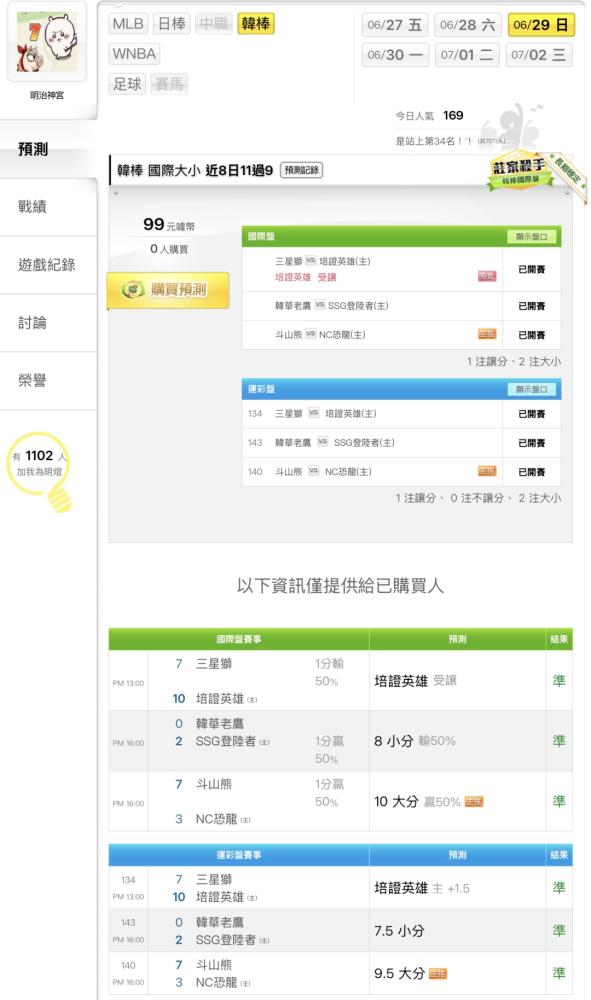Image resolution: width=591 pixels, height=1000 pixels.
Task: Click orange tag beside 9.5 大分 prediction
Action: (x=438, y=974)
